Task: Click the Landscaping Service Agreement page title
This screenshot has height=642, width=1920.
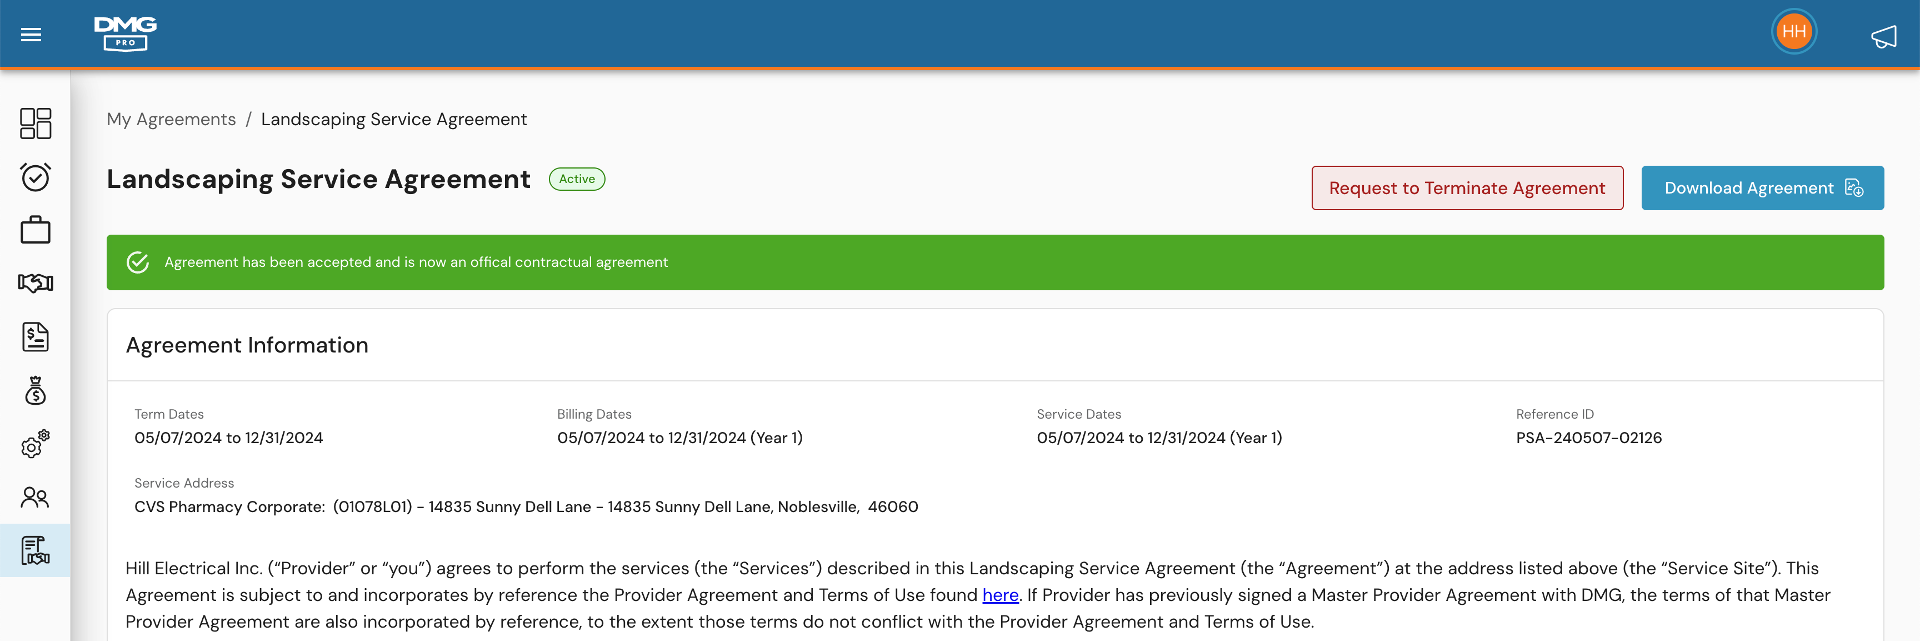Action: [x=318, y=179]
